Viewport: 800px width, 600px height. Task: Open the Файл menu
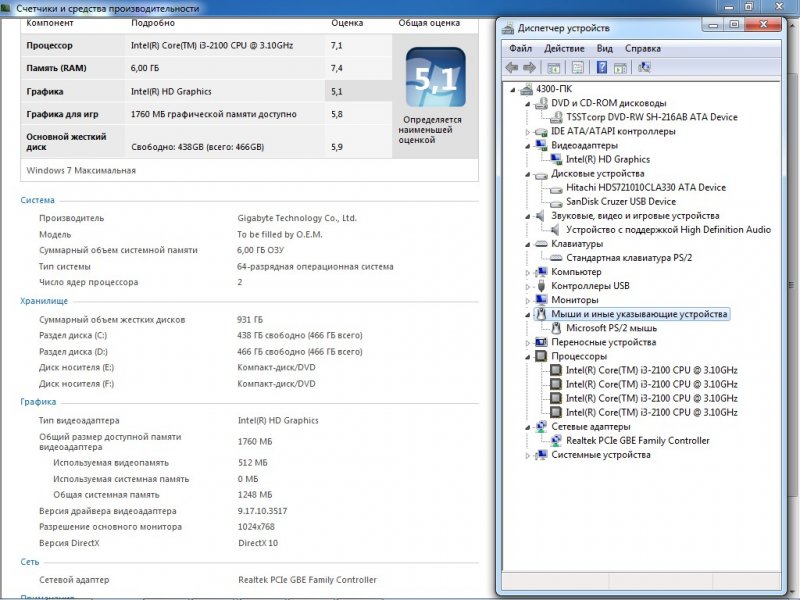(520, 48)
